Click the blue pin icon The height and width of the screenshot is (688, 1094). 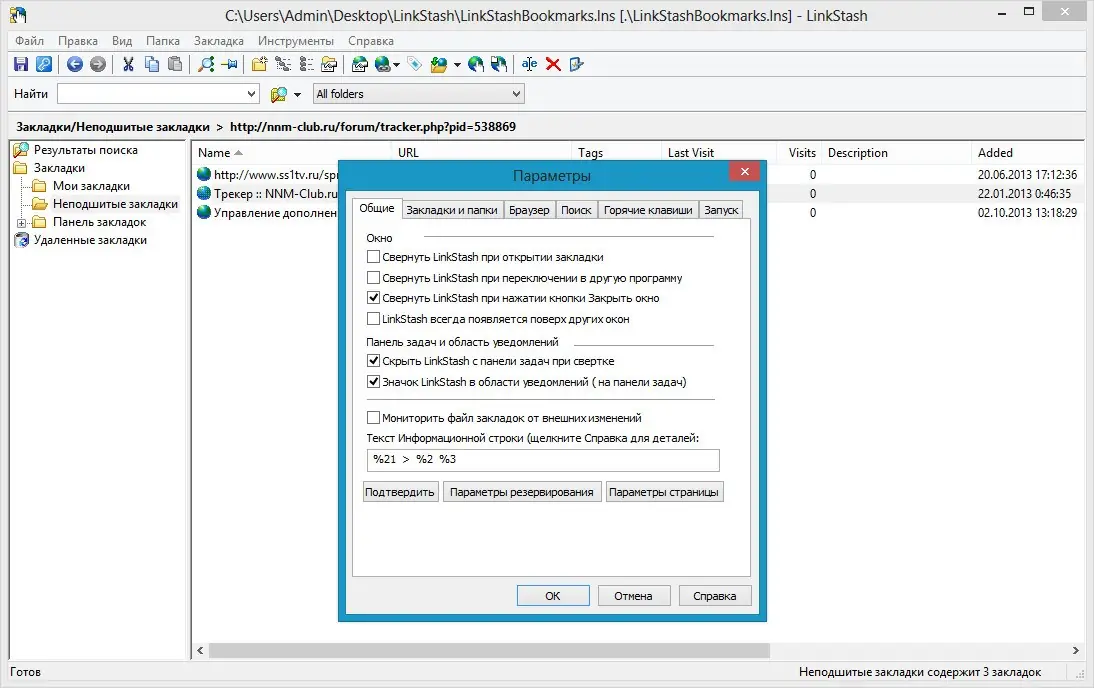229,64
